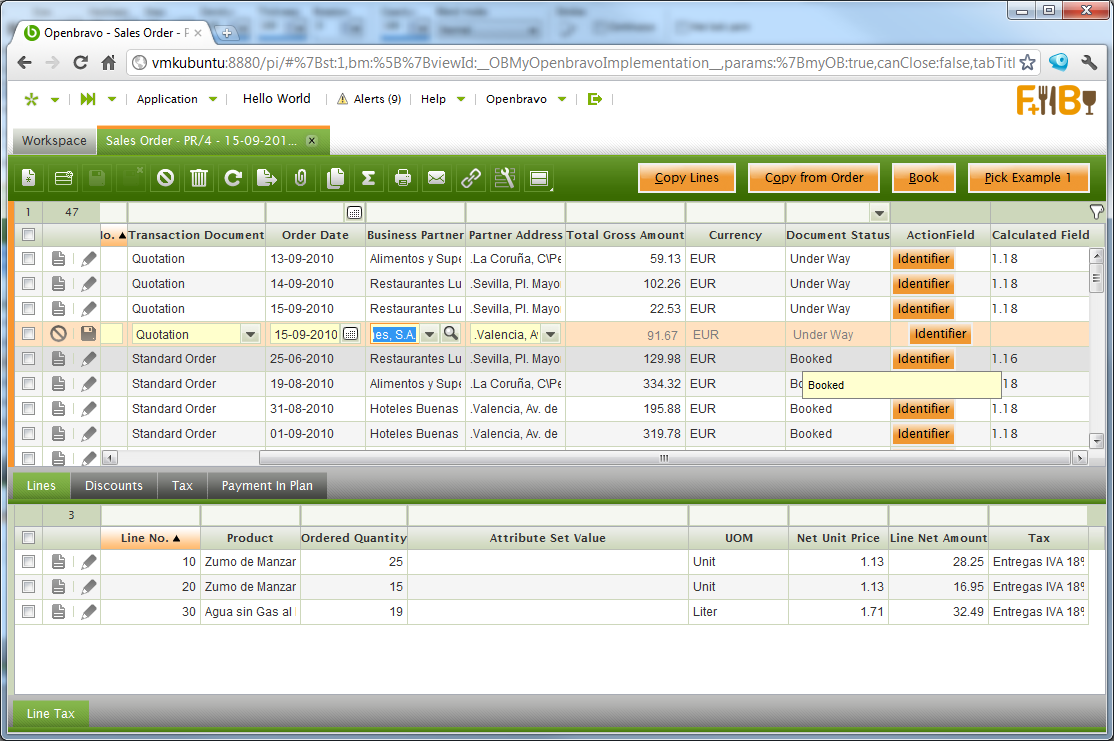Refresh the grid with the reload icon
The image size is (1114, 741).
point(233,178)
